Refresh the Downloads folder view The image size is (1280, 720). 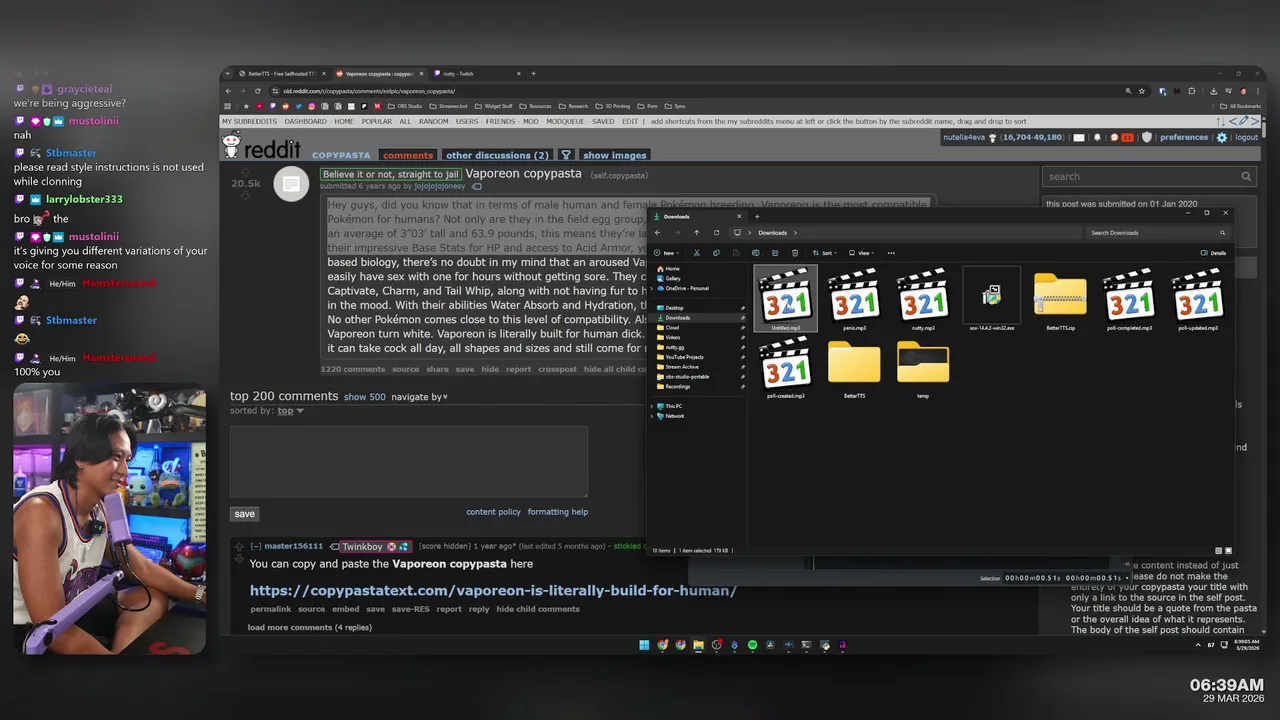716,233
